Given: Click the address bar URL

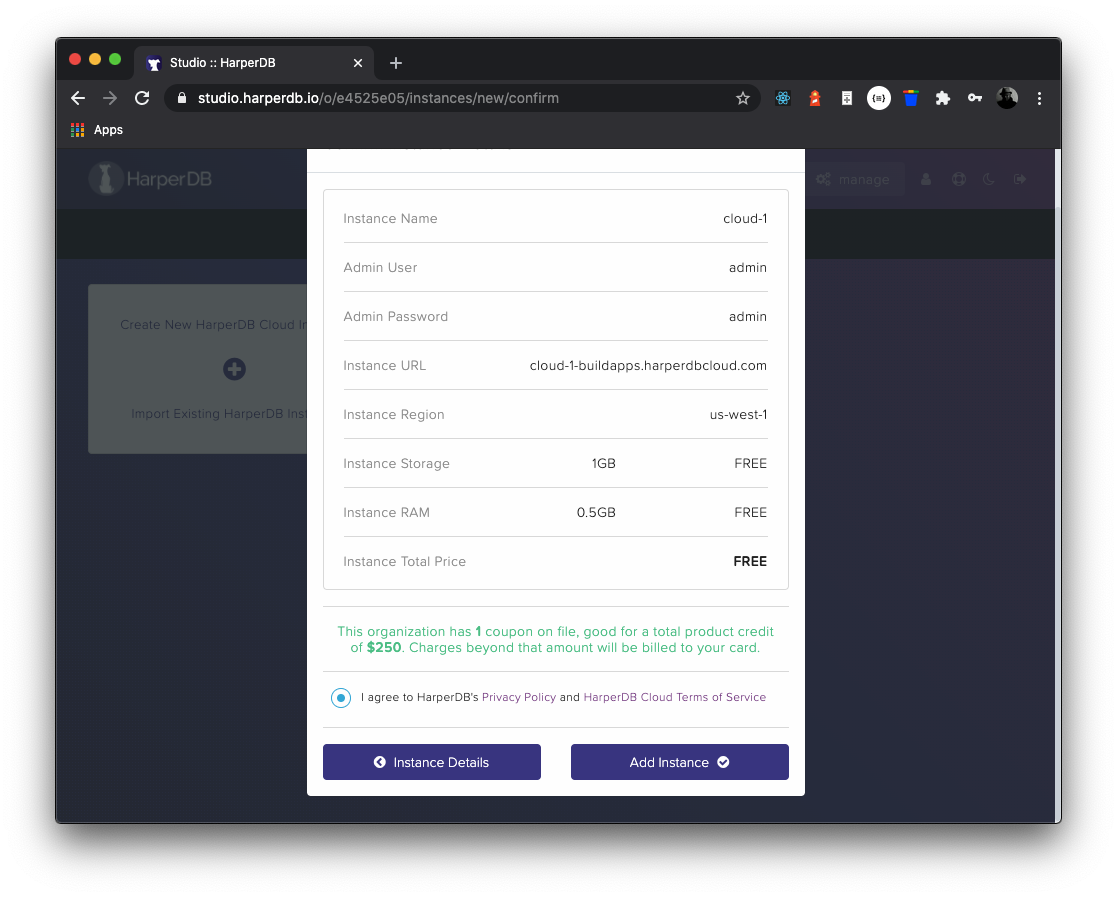Looking at the screenshot, I should click(x=378, y=98).
